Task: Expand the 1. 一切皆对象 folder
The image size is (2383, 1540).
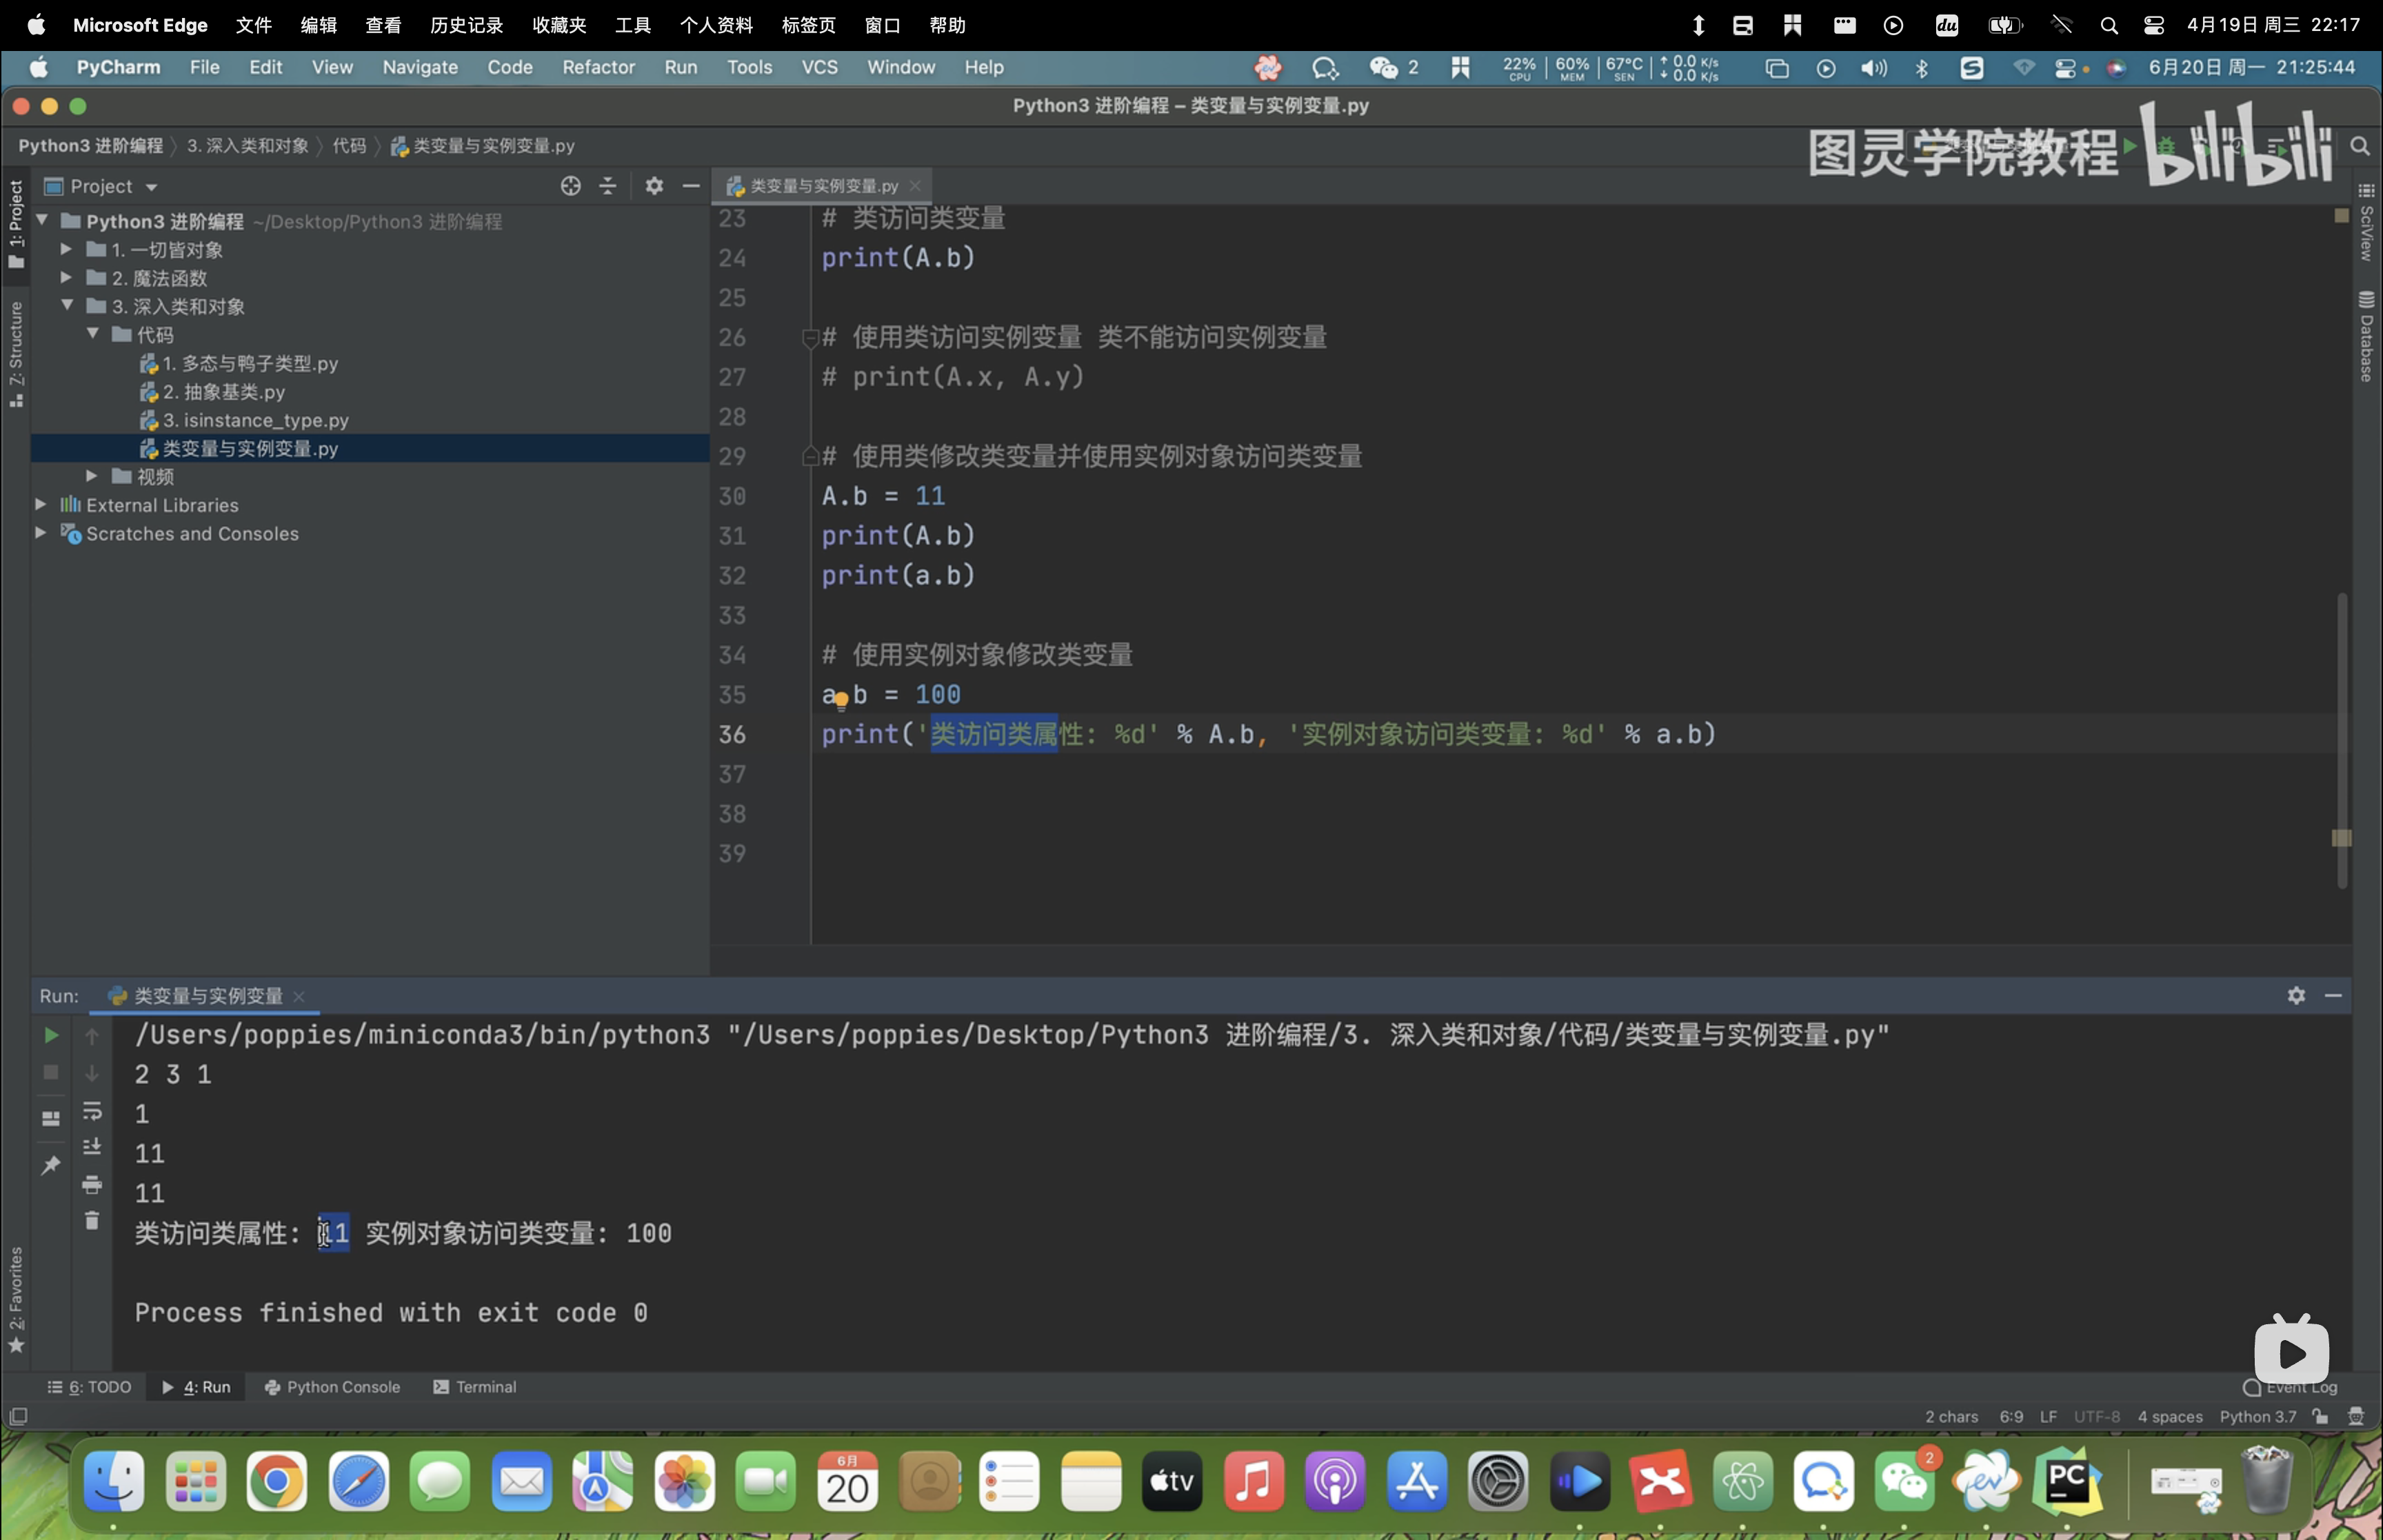Action: [x=66, y=249]
